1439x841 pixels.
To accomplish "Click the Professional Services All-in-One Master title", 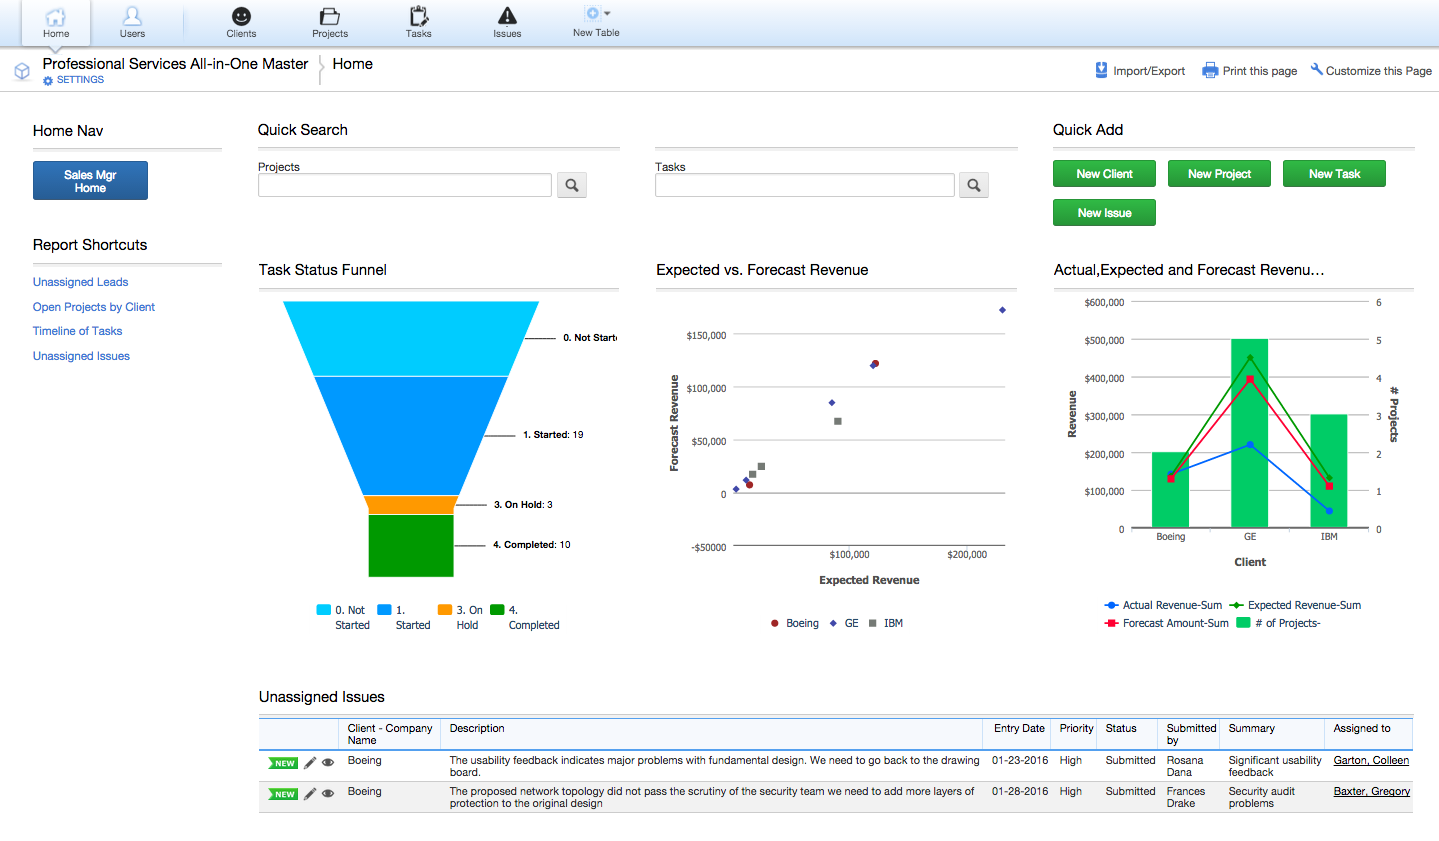I will (175, 64).
